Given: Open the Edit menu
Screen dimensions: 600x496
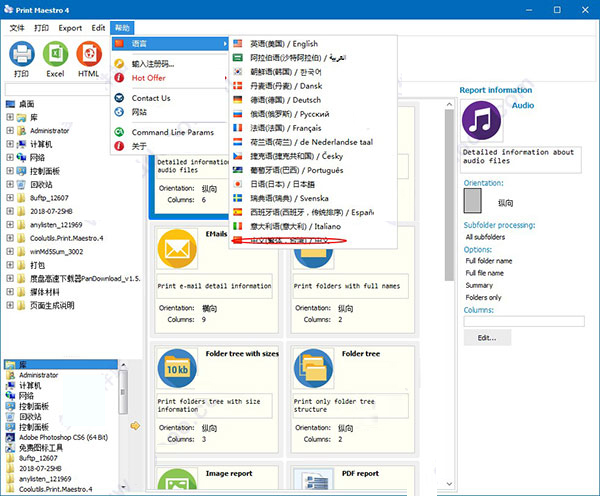Looking at the screenshot, I should [98, 28].
